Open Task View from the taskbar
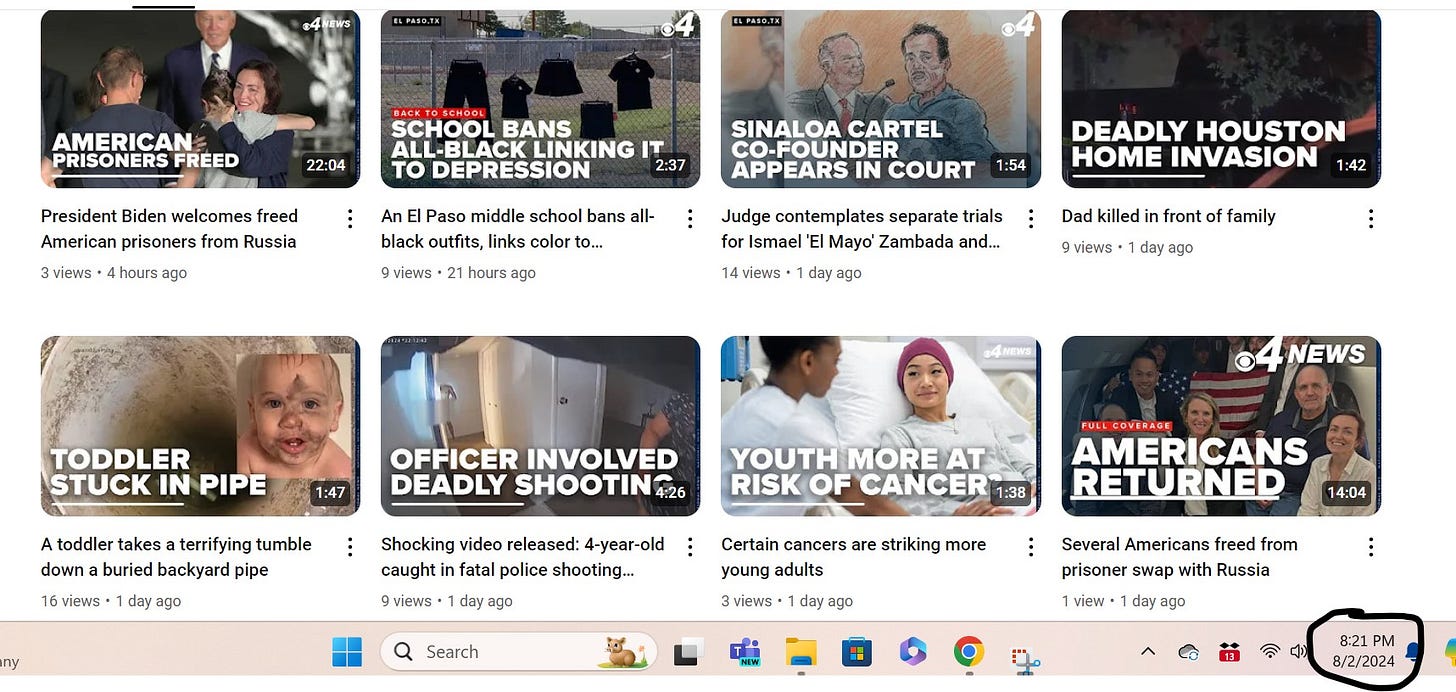 click(687, 652)
